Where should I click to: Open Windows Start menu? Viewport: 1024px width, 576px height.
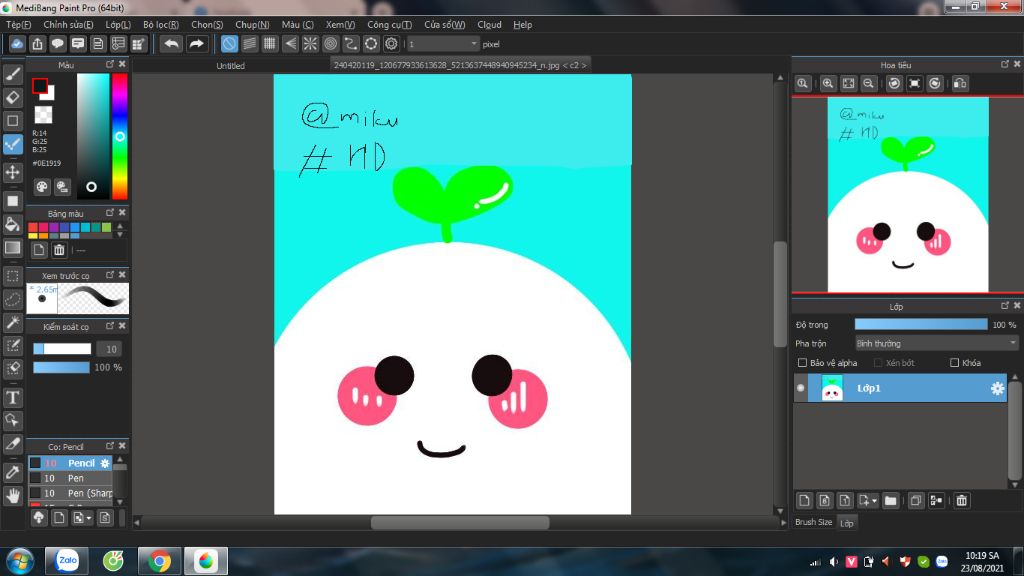click(x=20, y=561)
